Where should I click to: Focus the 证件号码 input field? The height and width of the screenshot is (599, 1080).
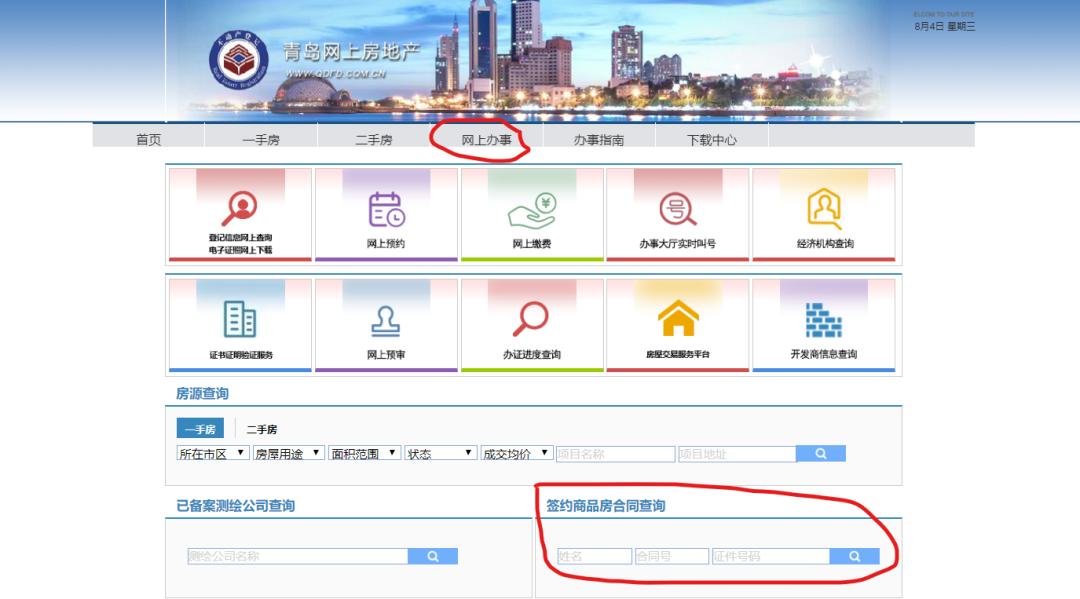coord(769,556)
